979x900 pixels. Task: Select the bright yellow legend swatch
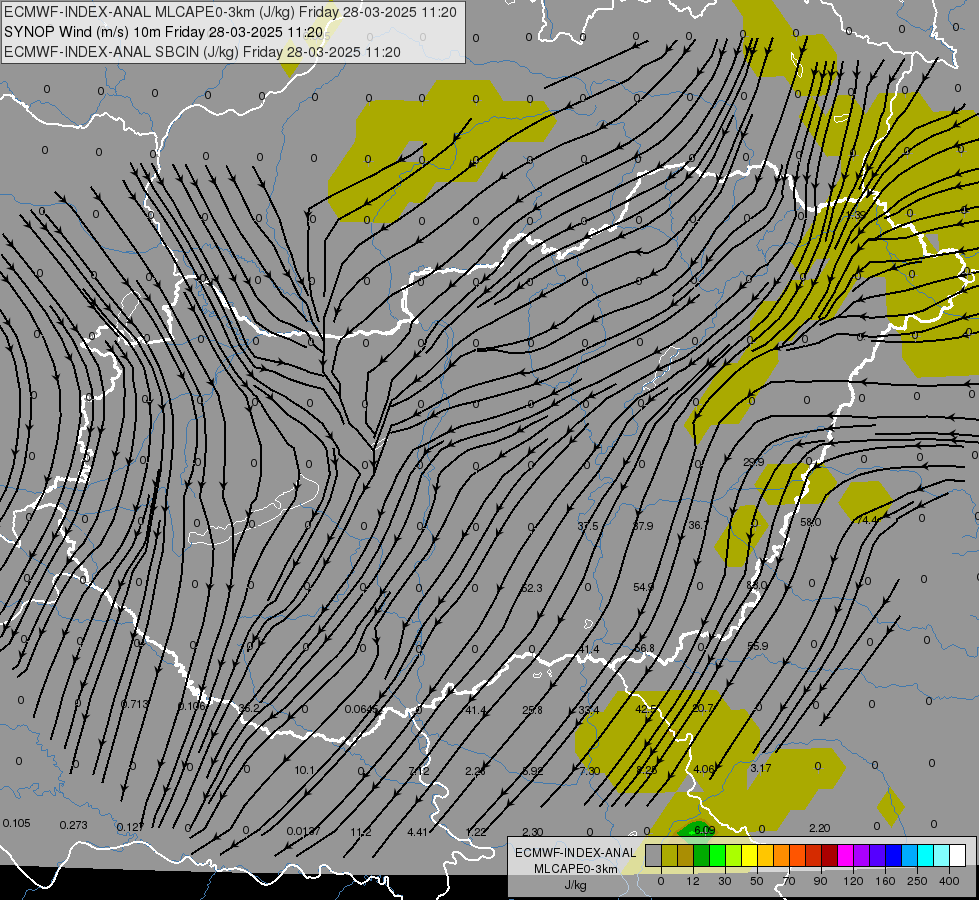(750, 855)
